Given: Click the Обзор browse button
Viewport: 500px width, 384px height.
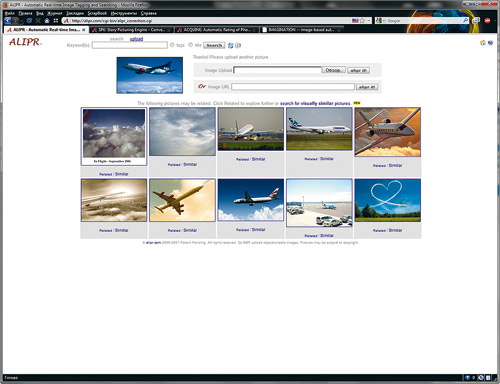Looking at the screenshot, I should pyautogui.click(x=333, y=70).
